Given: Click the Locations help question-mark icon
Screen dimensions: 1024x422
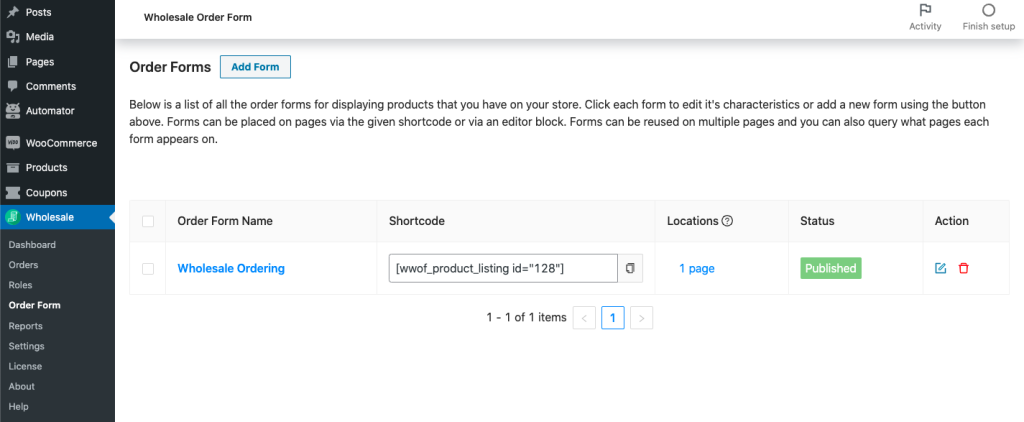Looking at the screenshot, I should tap(728, 221).
